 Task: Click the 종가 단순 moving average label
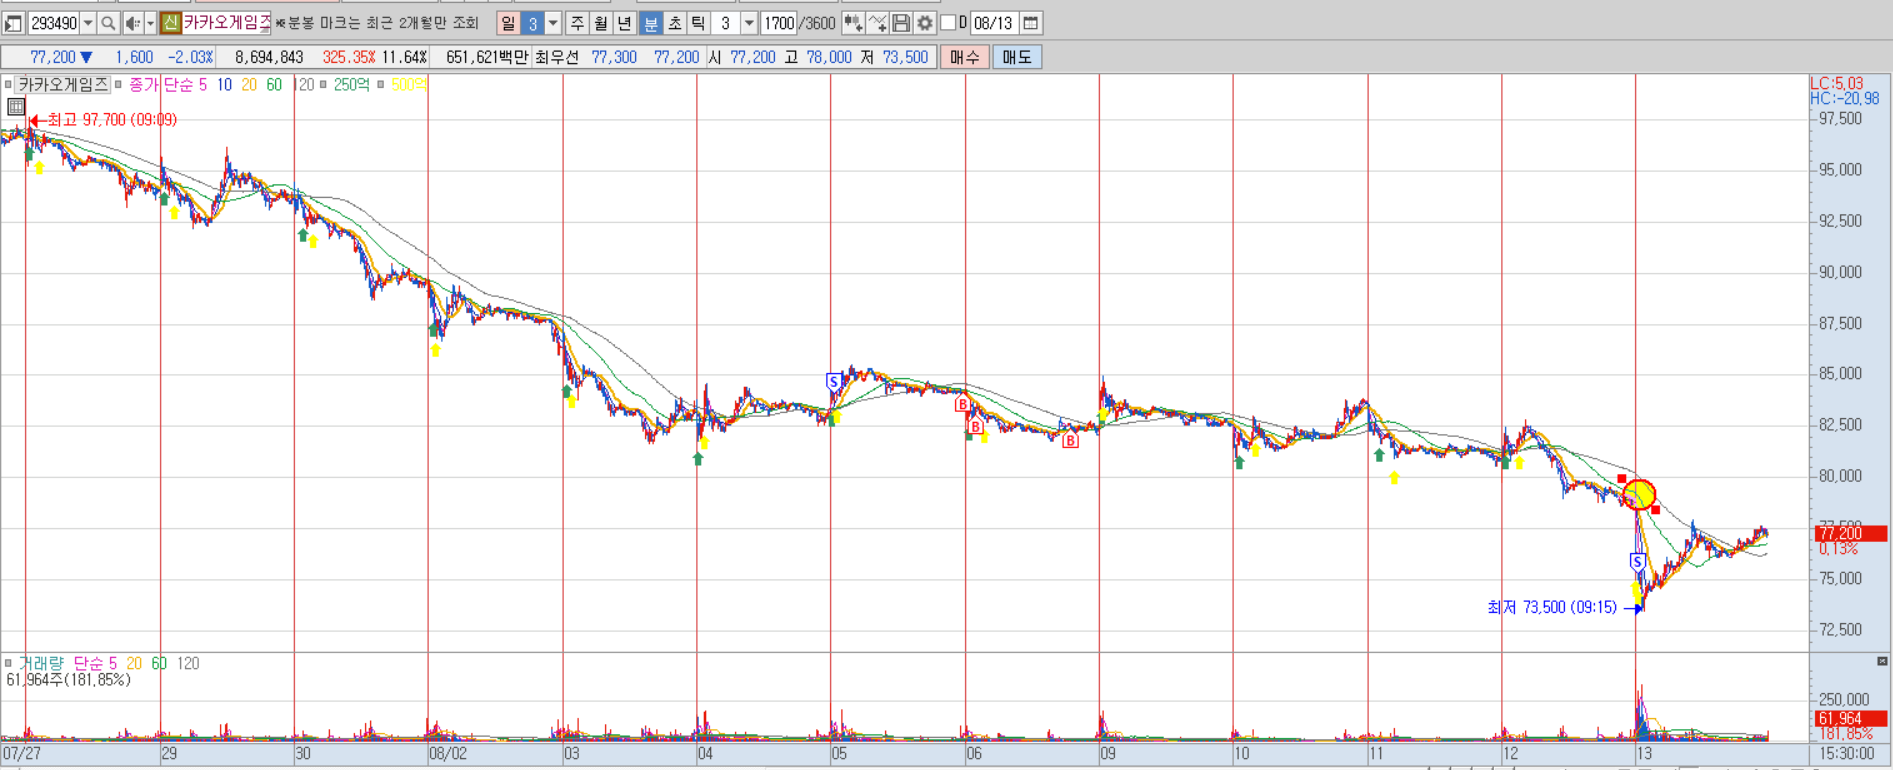[162, 85]
